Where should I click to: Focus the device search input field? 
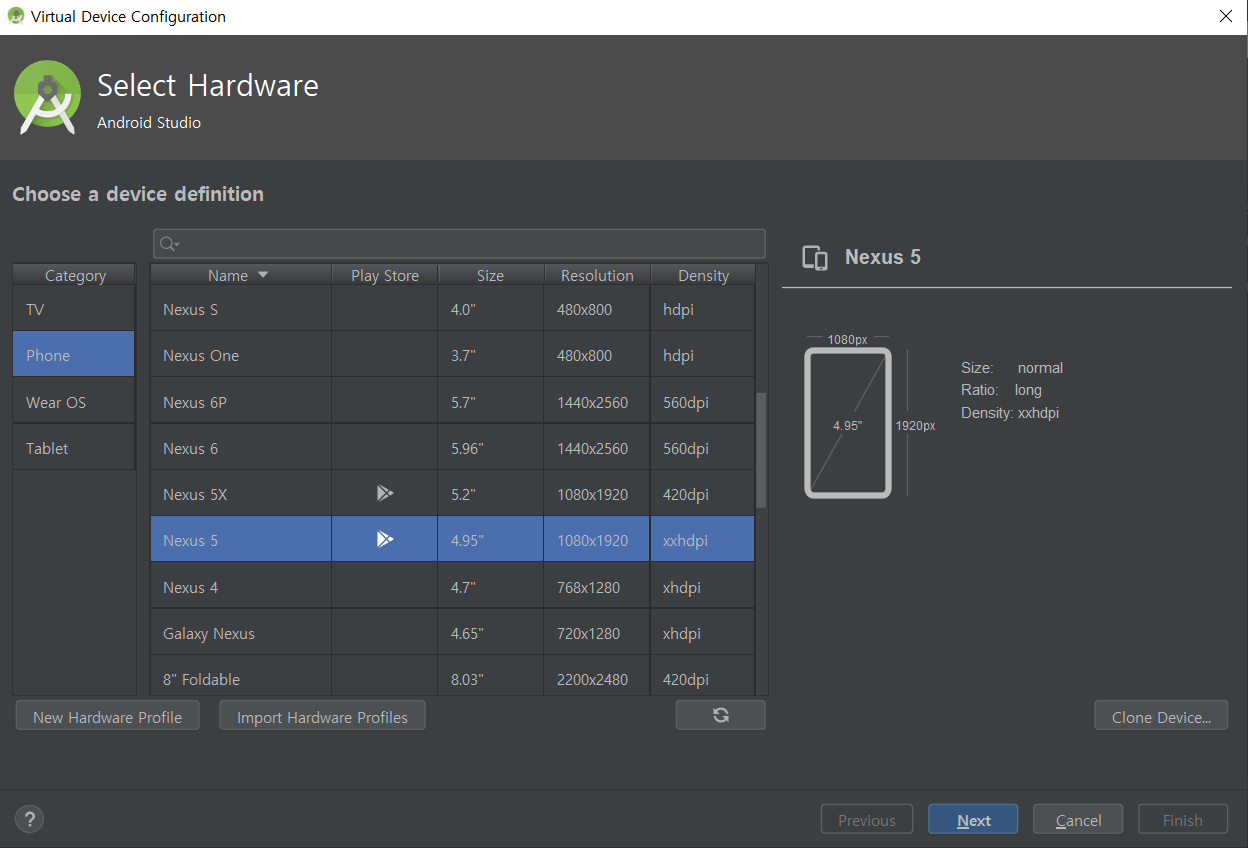(460, 244)
